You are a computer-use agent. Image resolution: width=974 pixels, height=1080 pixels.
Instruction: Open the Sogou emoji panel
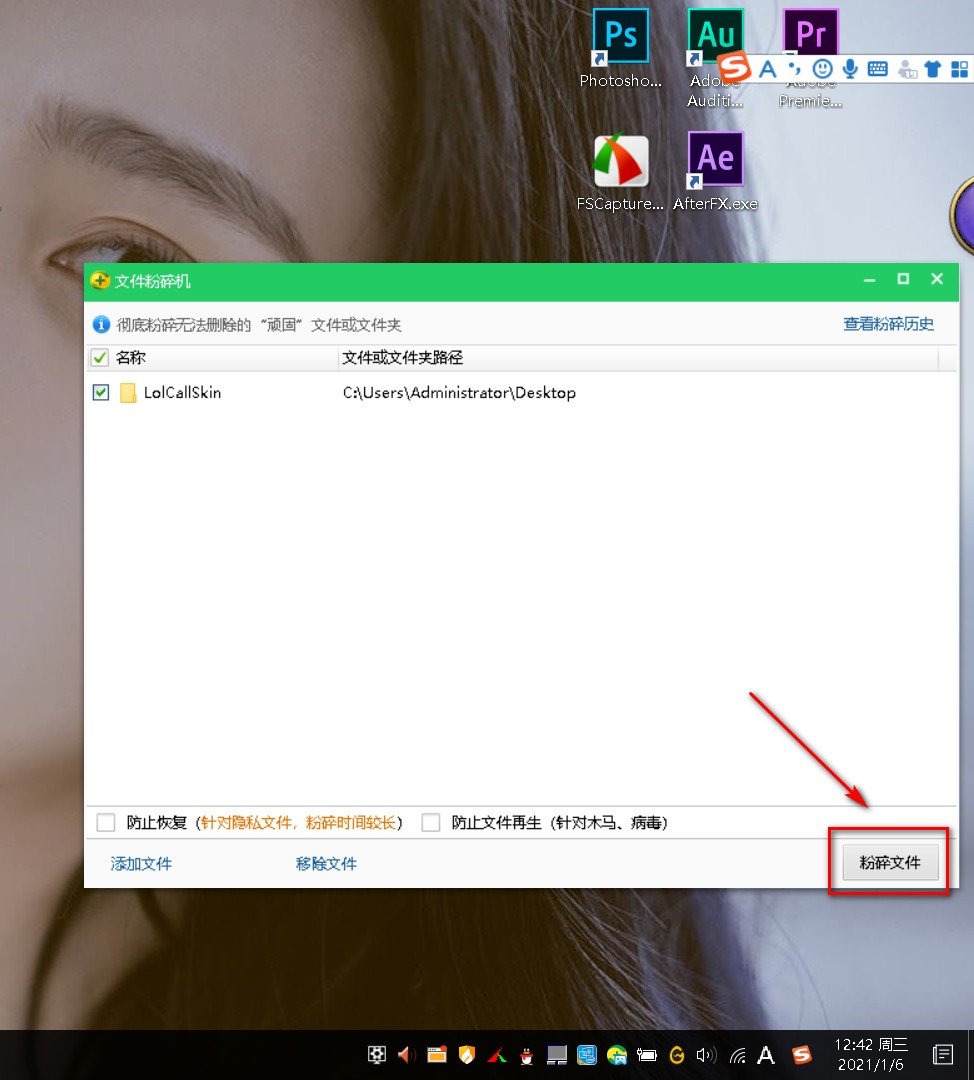pos(822,70)
